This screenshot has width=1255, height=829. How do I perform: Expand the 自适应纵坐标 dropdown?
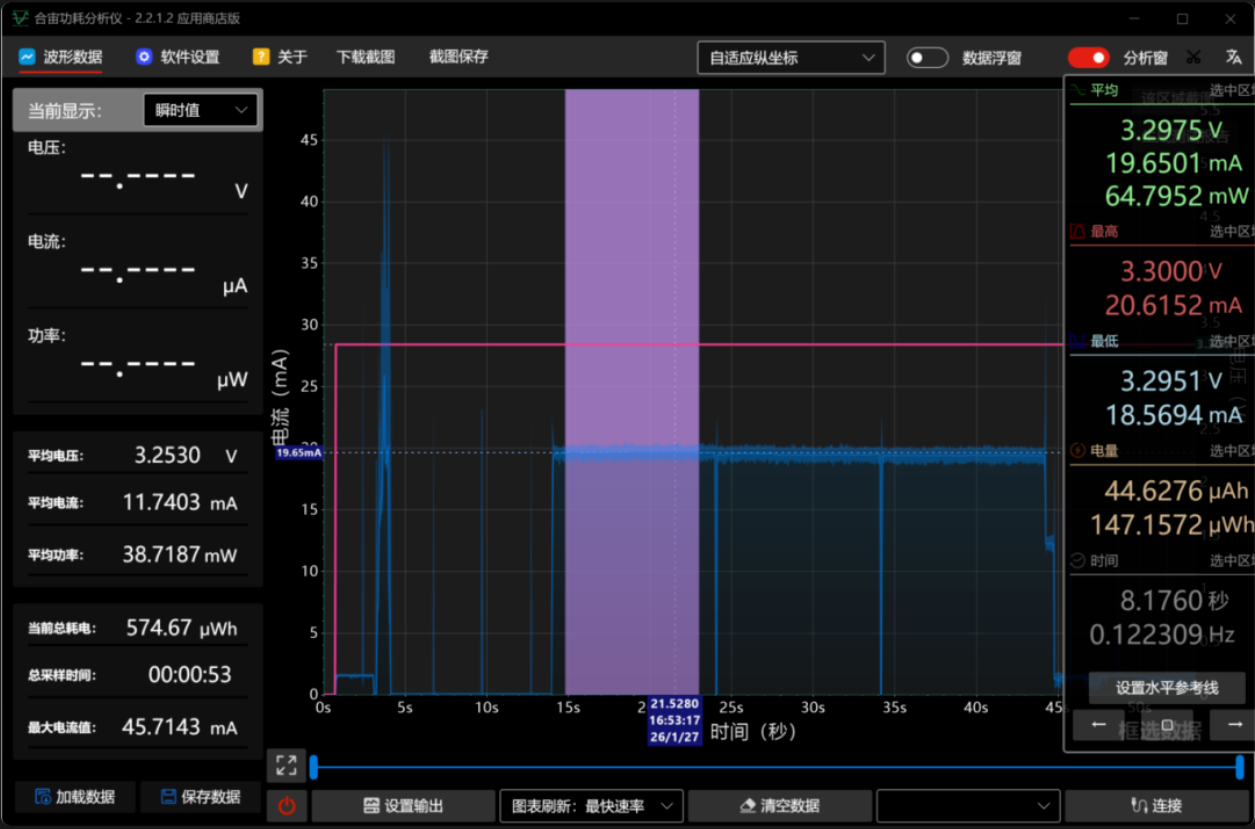pos(791,58)
